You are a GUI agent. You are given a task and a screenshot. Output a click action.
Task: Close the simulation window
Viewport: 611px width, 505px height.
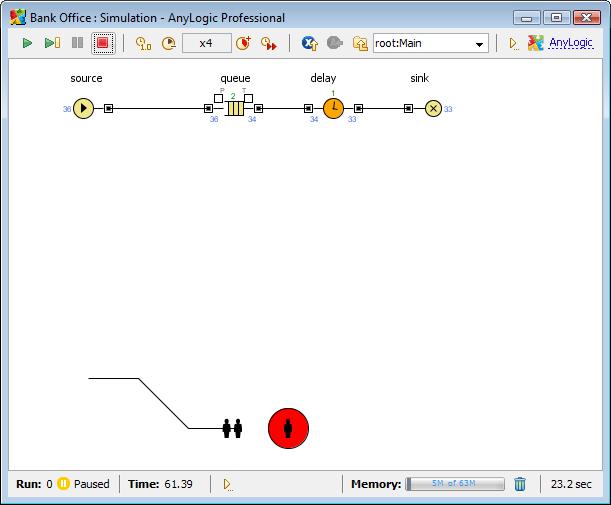coord(586,18)
